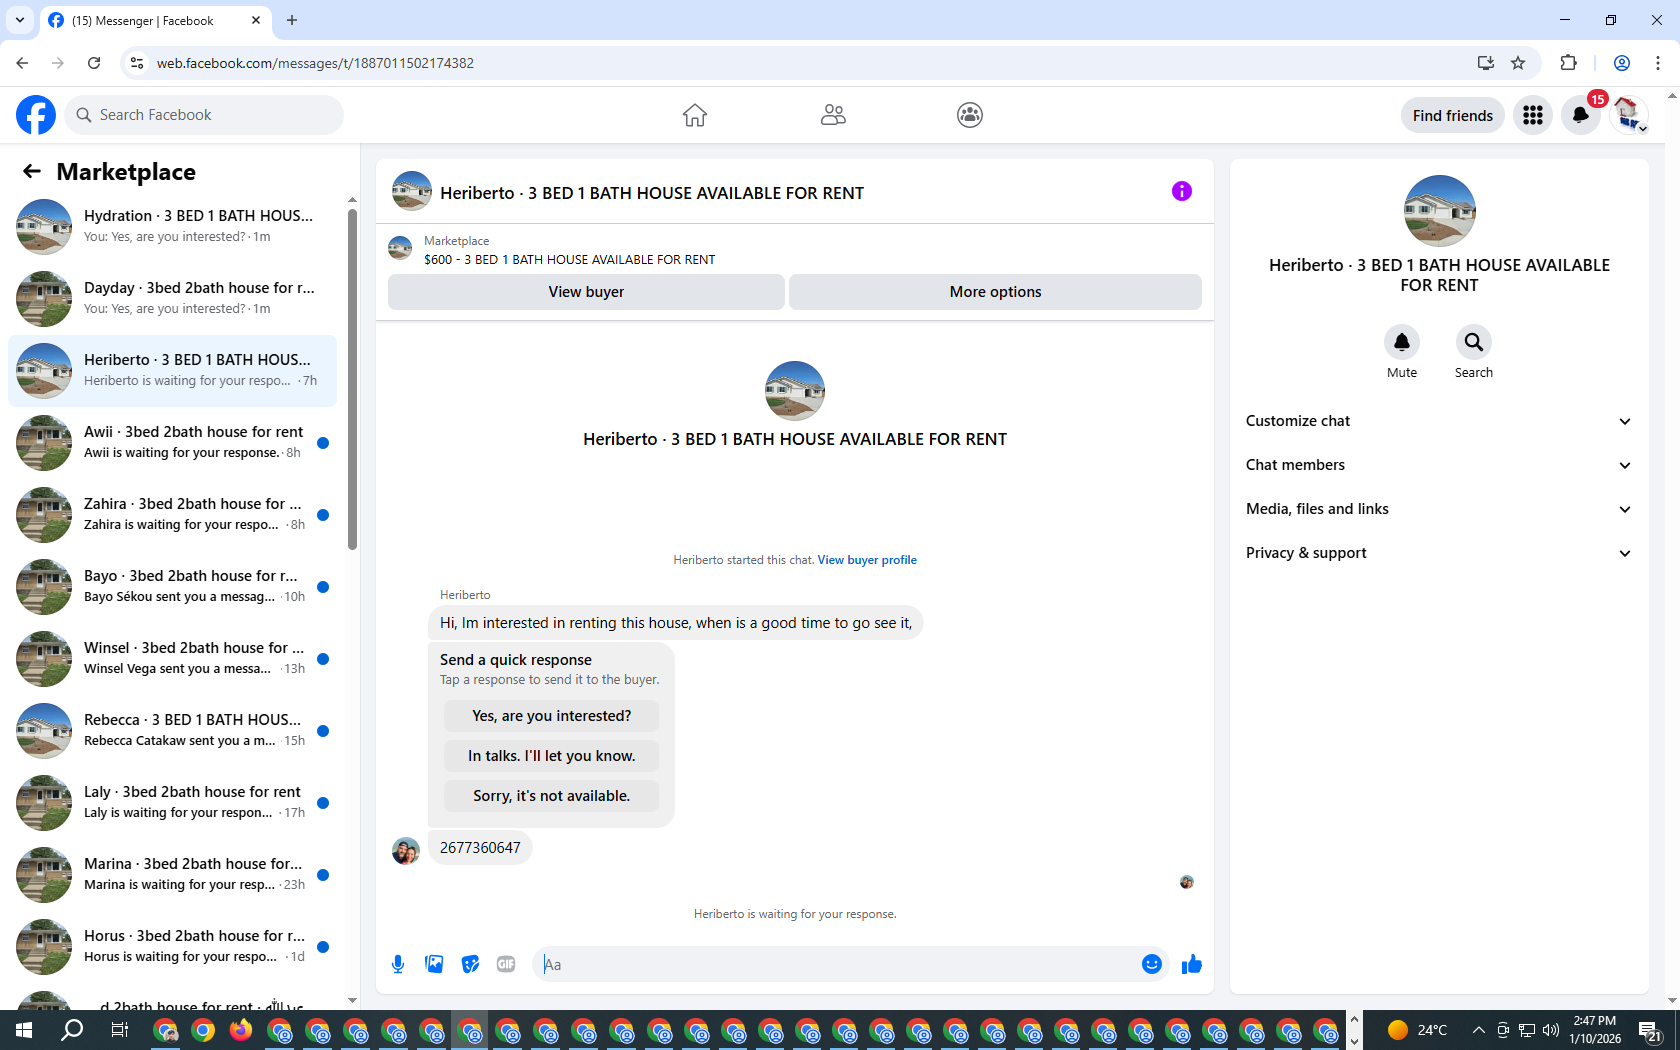Send a thumbs-up like
Viewport: 1680px width, 1050px height.
point(1192,964)
